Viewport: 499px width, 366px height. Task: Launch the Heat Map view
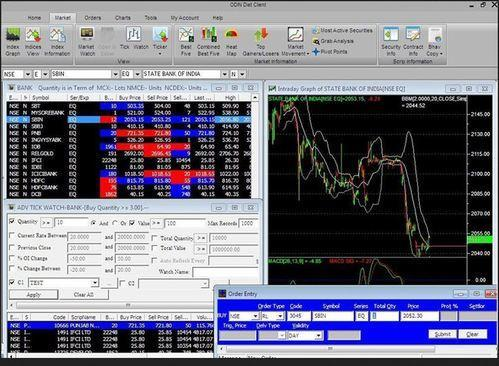click(231, 42)
